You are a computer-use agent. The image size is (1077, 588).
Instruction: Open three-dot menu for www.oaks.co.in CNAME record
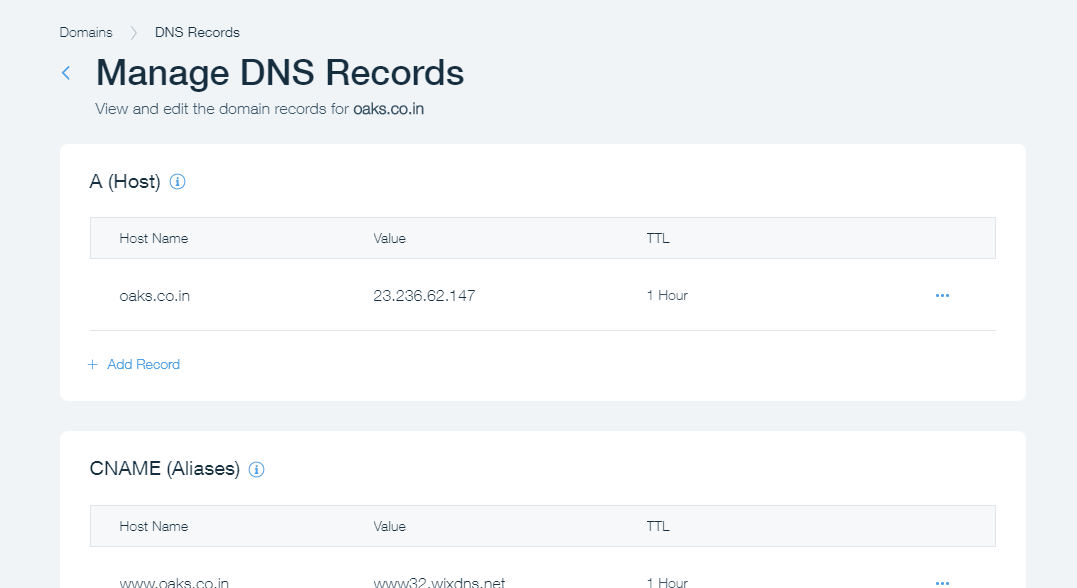[x=942, y=583]
